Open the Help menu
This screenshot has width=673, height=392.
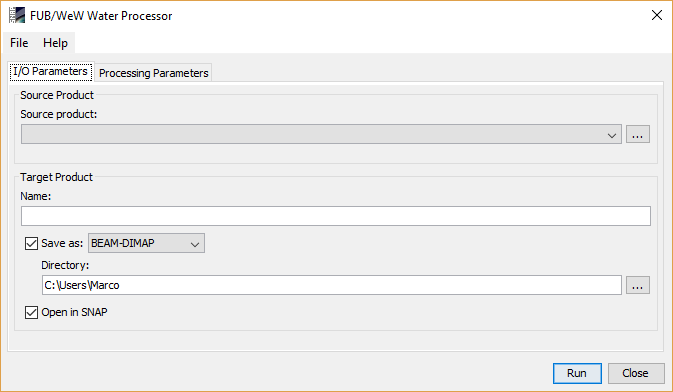click(x=55, y=43)
